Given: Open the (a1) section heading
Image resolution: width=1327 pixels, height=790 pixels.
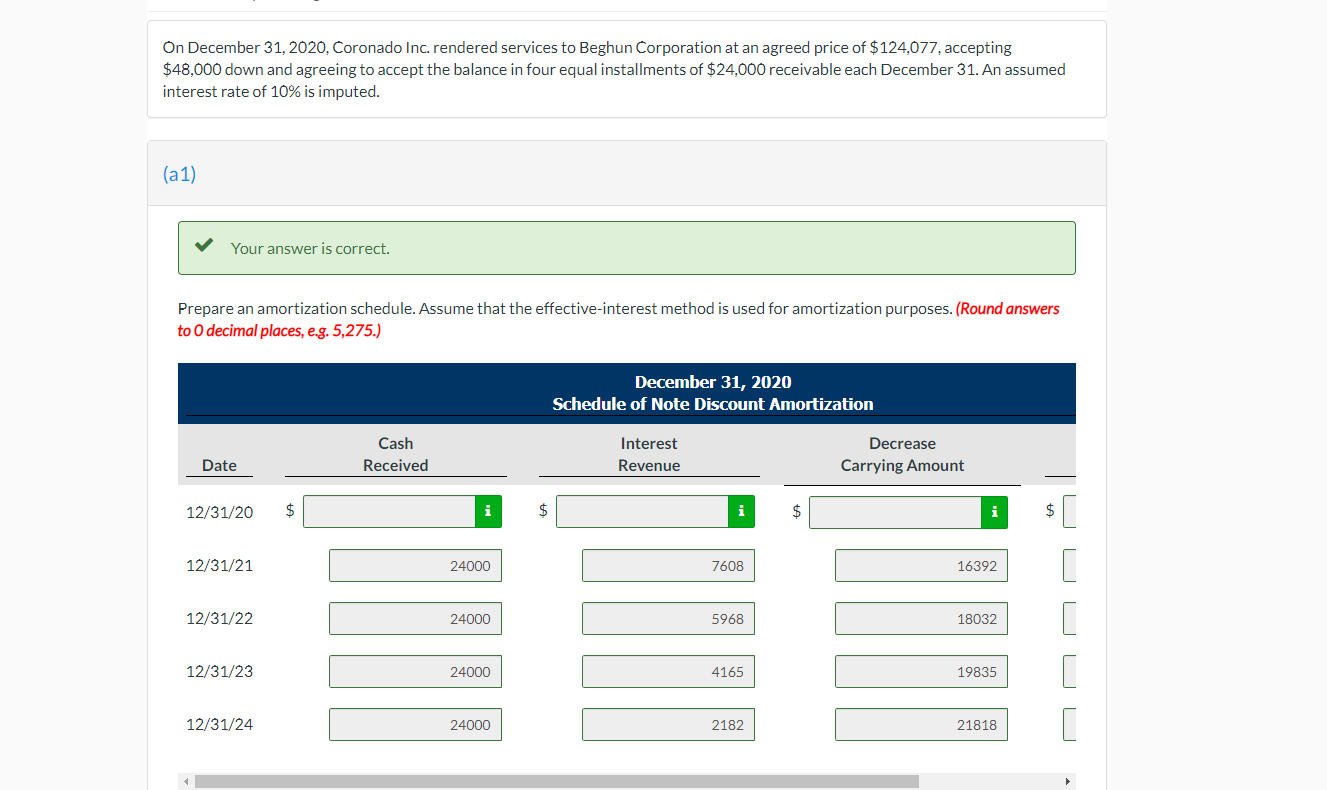Looking at the screenshot, I should tap(179, 173).
